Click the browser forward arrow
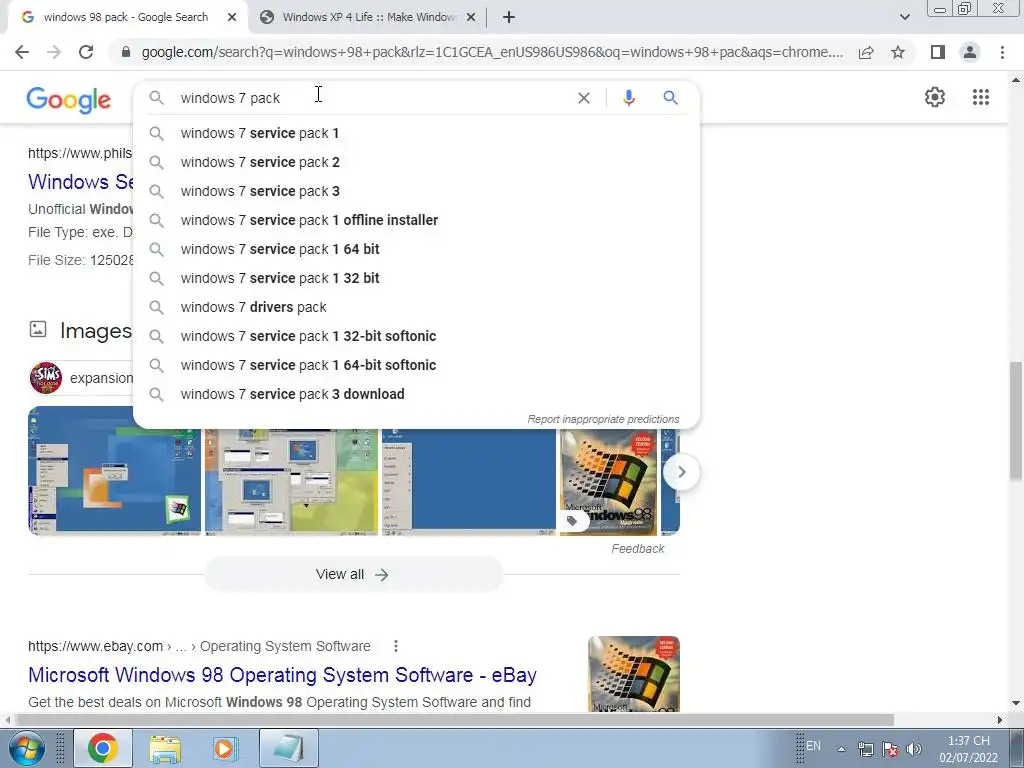1024x768 pixels. click(x=54, y=52)
